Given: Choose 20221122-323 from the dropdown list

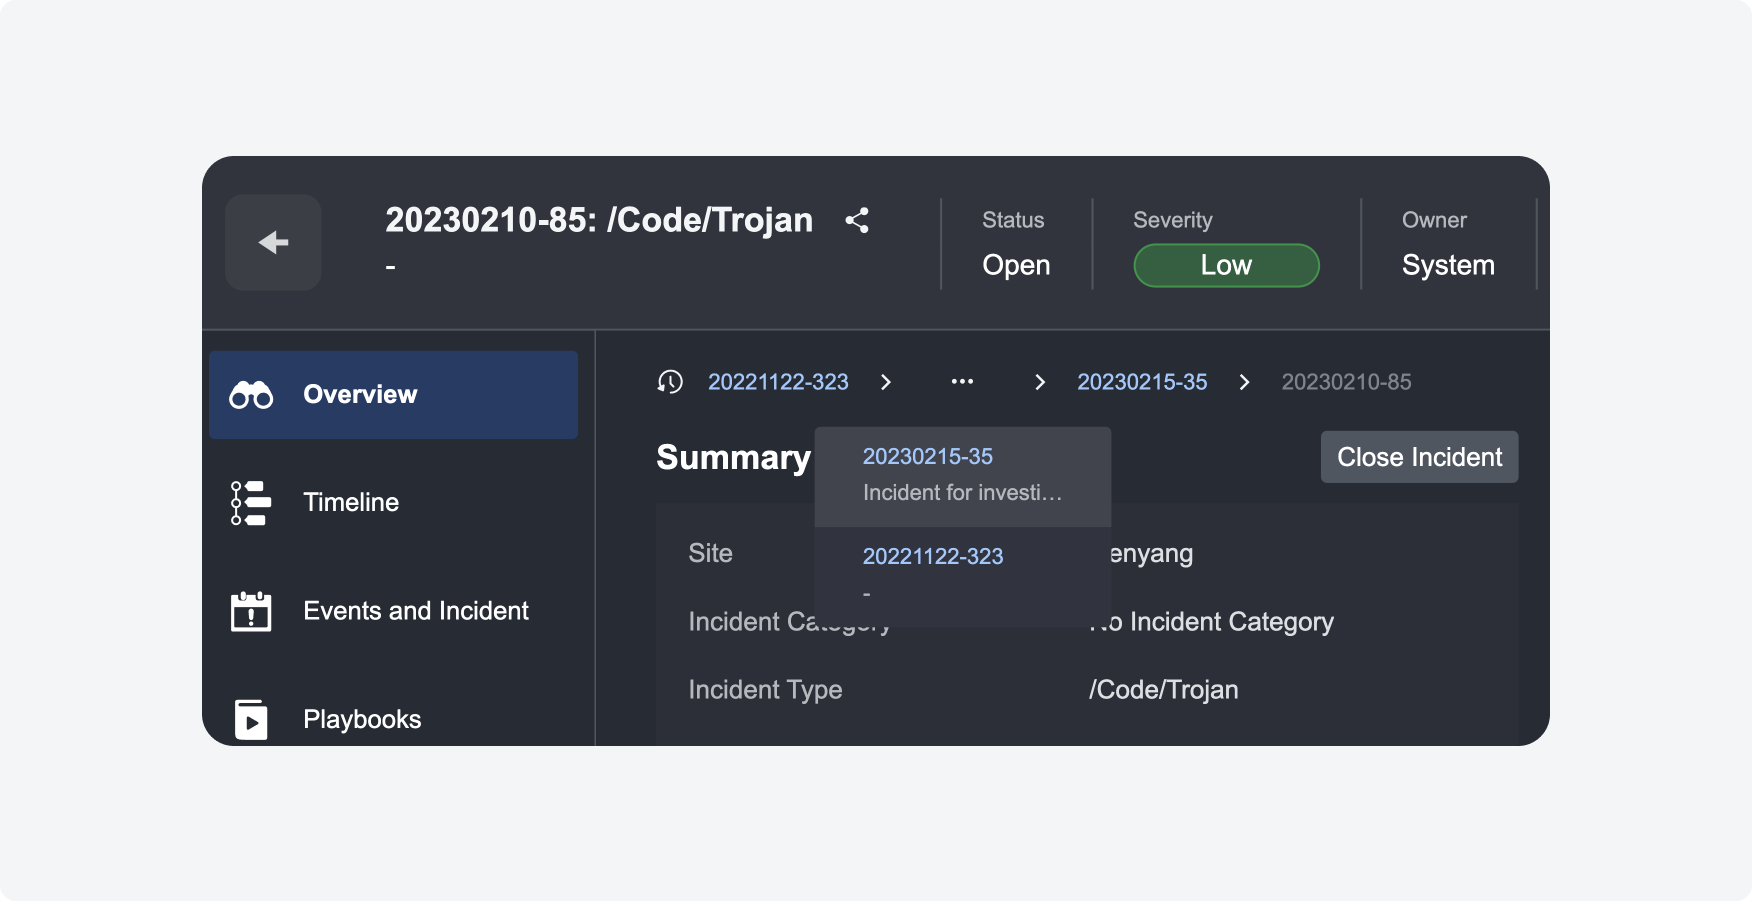Looking at the screenshot, I should pyautogui.click(x=933, y=557).
